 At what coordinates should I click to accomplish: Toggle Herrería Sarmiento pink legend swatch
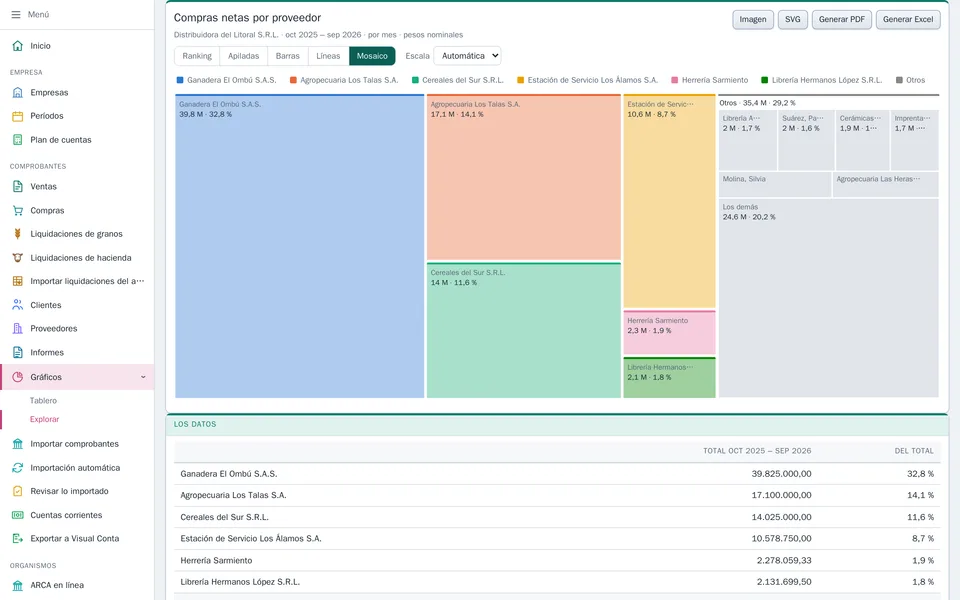click(675, 80)
